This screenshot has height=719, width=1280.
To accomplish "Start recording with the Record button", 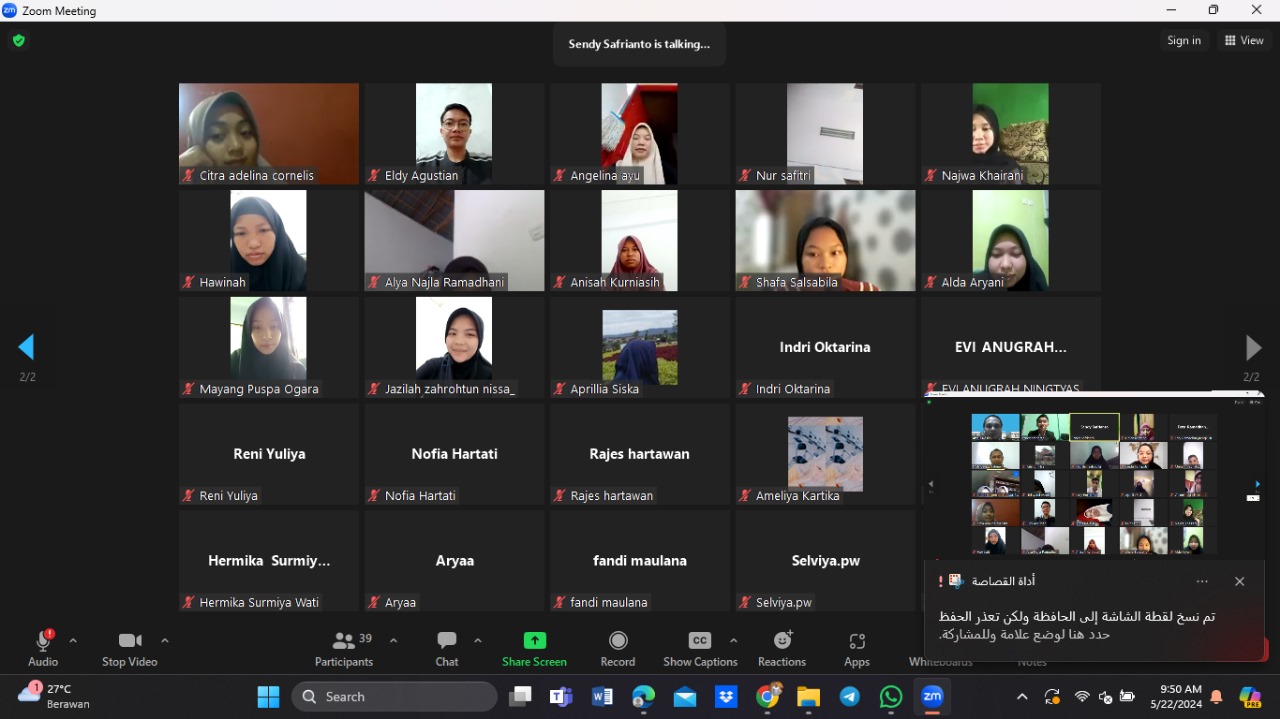I will [618, 648].
